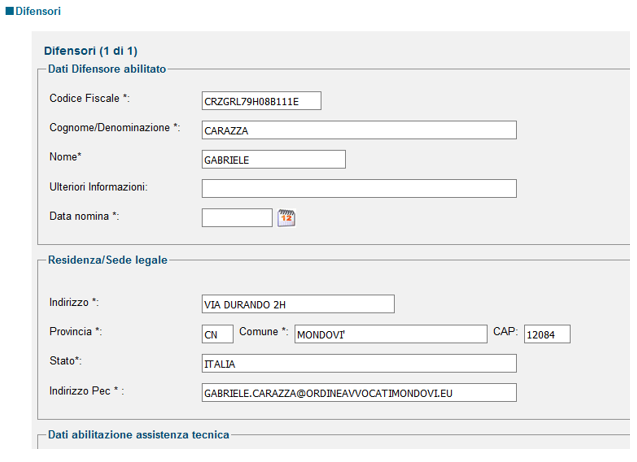Click the blue square beside Difensori heading
Image resolution: width=637 pixels, height=462 pixels.
9,11
